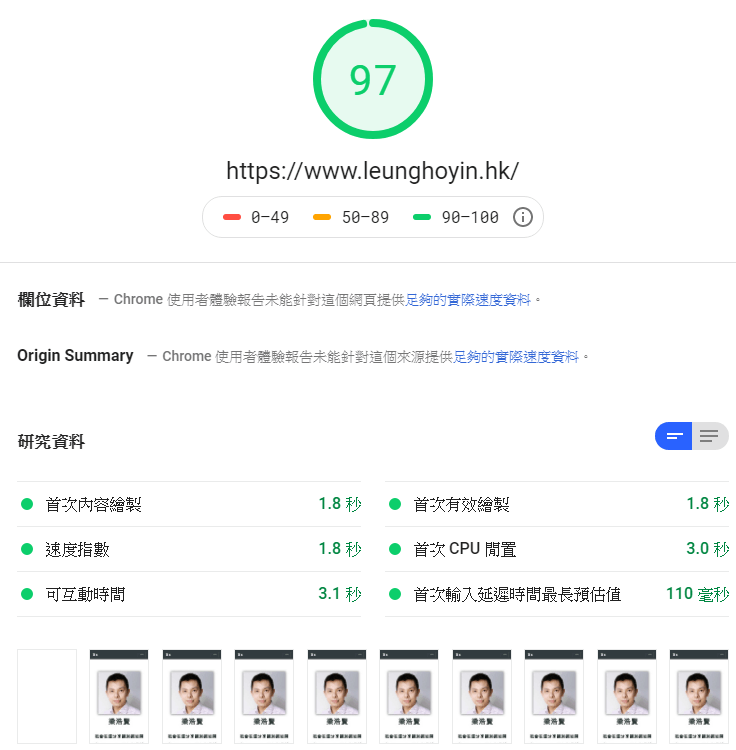
Task: Click the red 0-49 legend marker
Action: click(x=232, y=217)
